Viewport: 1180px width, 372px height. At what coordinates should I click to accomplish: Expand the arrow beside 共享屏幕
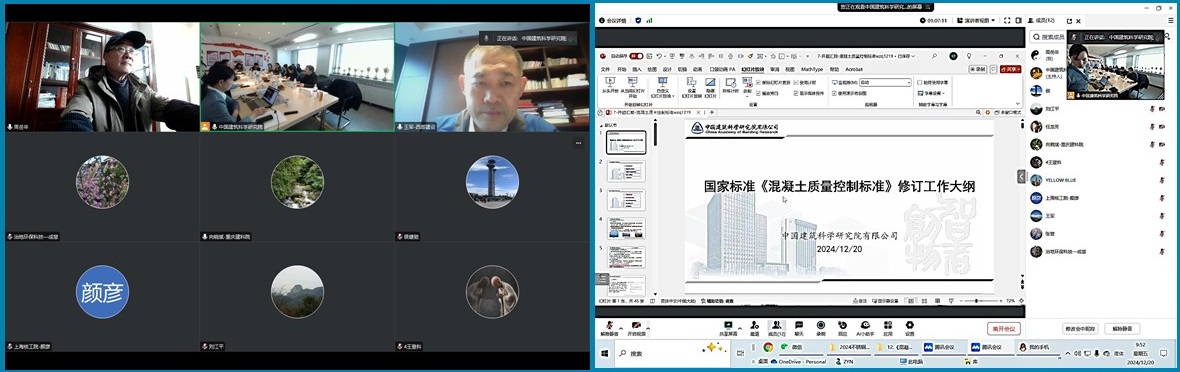point(739,328)
